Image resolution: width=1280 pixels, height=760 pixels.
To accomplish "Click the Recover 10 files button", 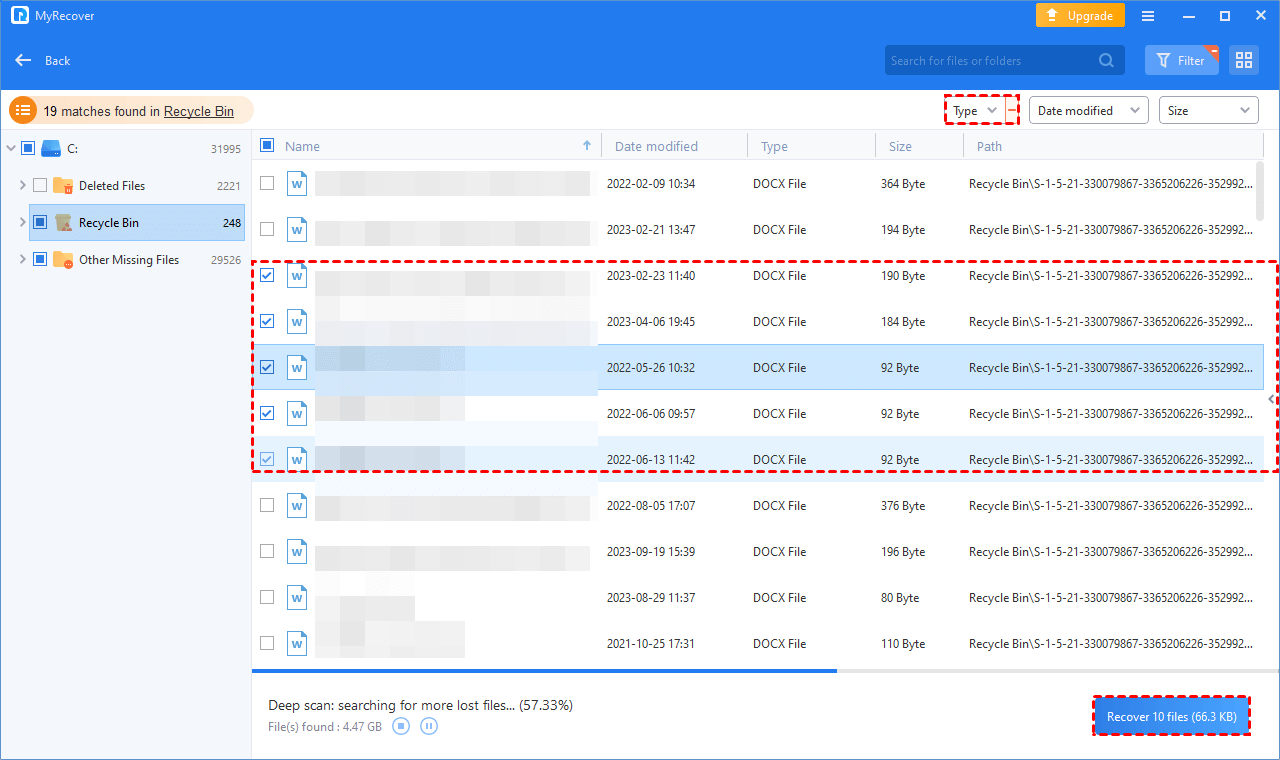I will click(1171, 716).
